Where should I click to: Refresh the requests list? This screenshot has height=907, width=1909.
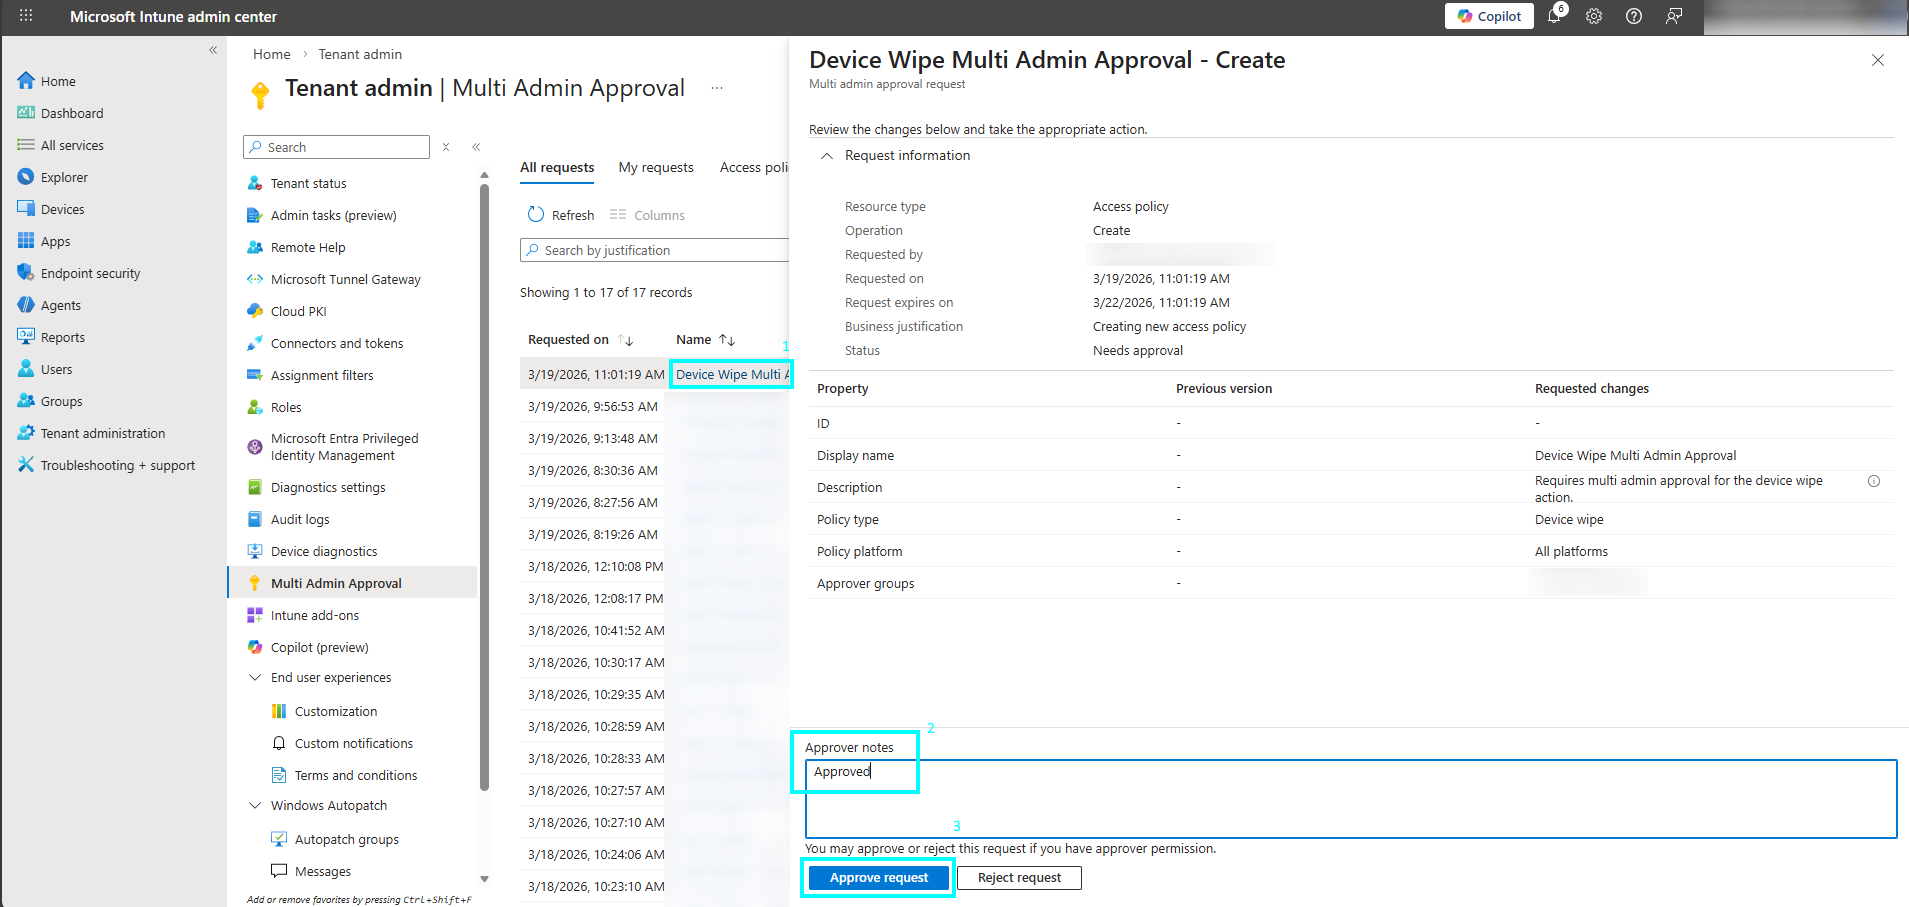(x=561, y=215)
